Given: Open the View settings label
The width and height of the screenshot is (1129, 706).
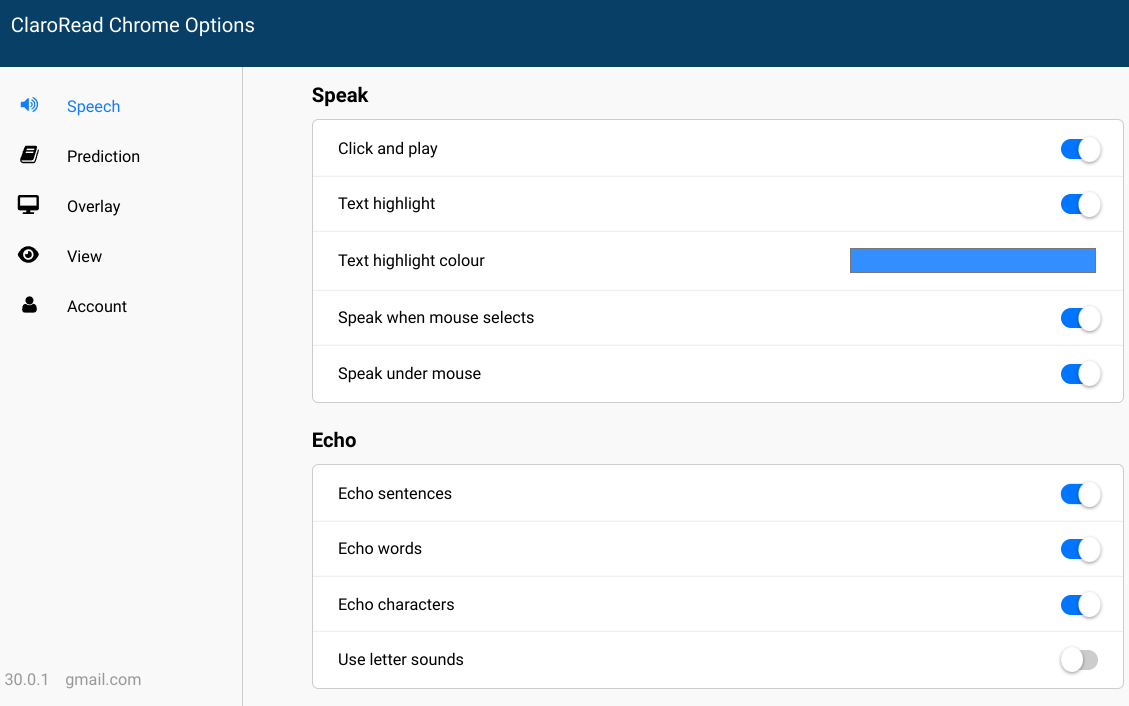Looking at the screenshot, I should 84,256.
